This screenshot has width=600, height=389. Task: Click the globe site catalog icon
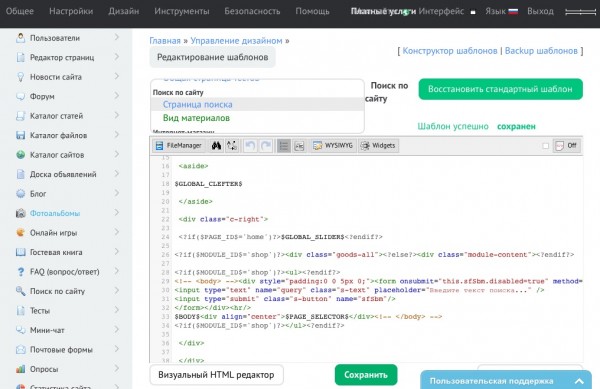pos(21,155)
